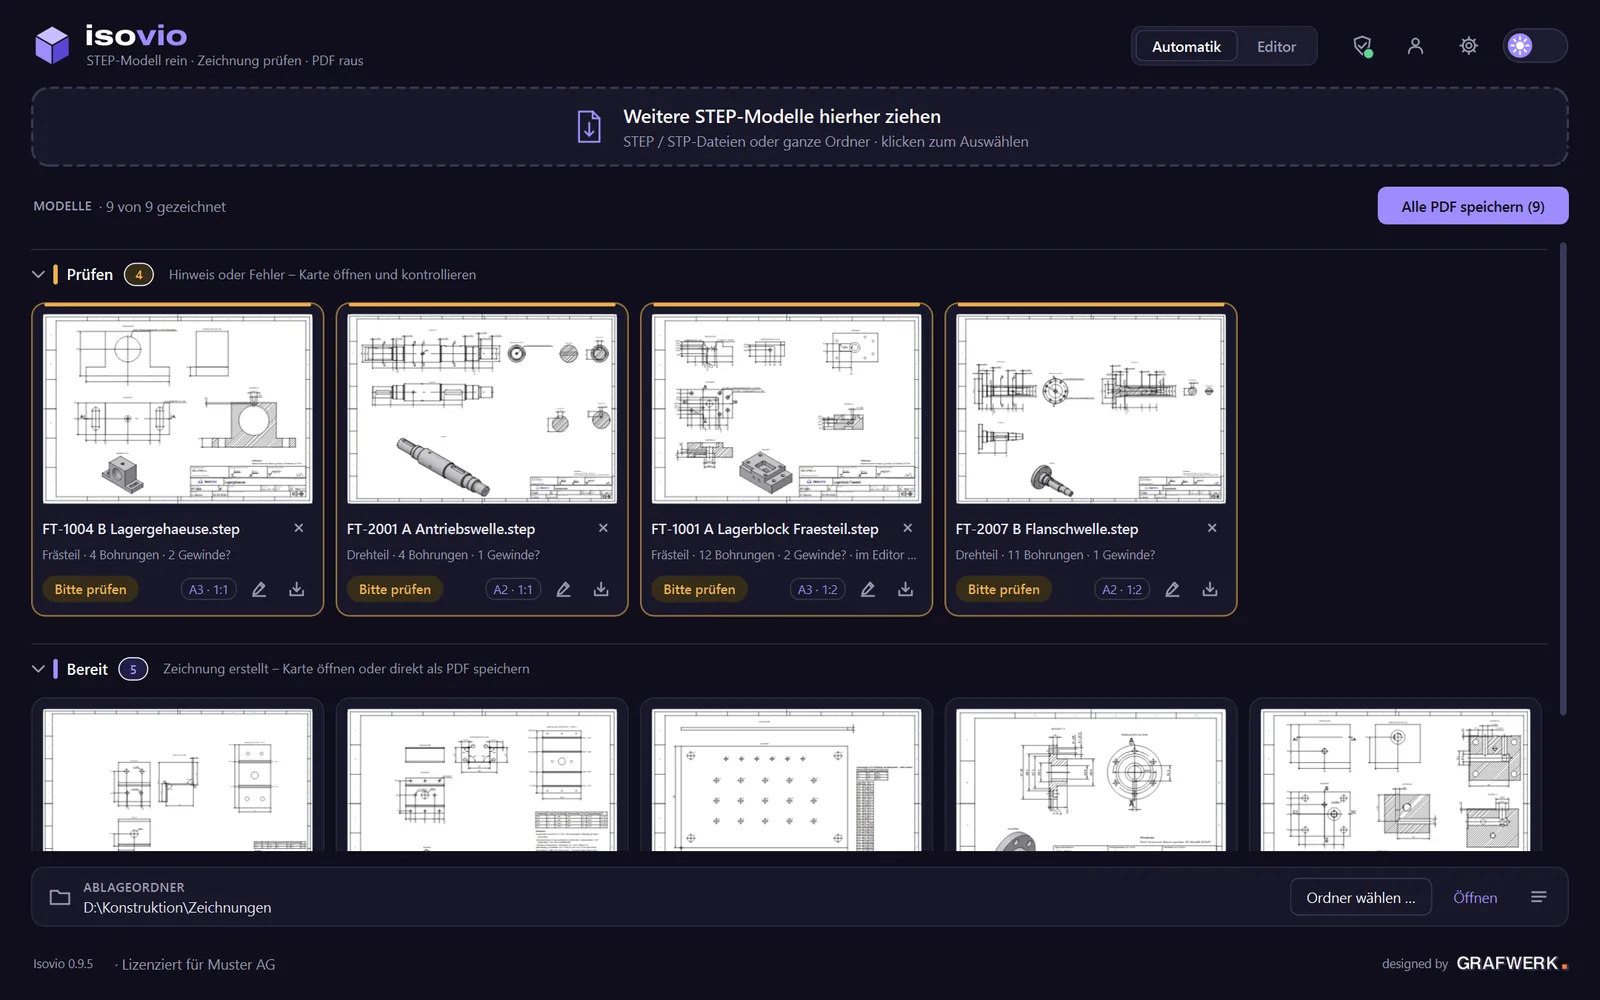Edit the FT-2007 B Flanschwelle drawing

[x=1172, y=590]
